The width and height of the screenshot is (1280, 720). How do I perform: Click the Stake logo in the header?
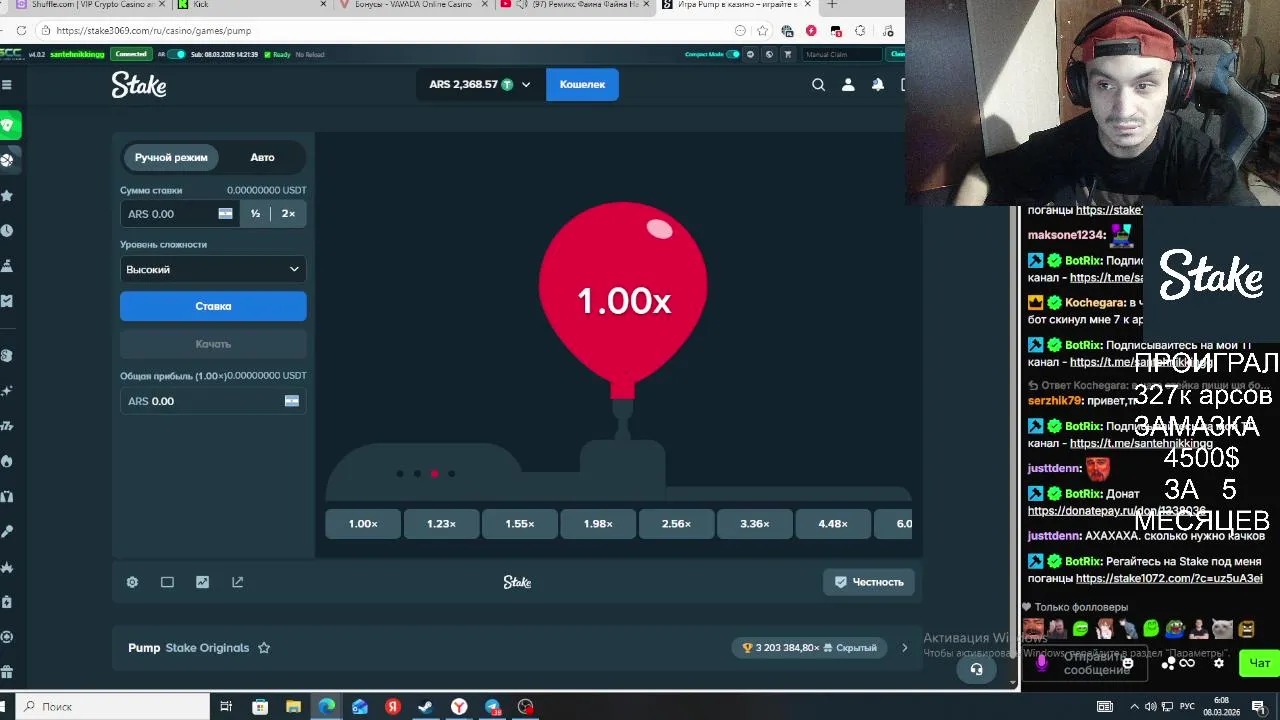tap(139, 85)
